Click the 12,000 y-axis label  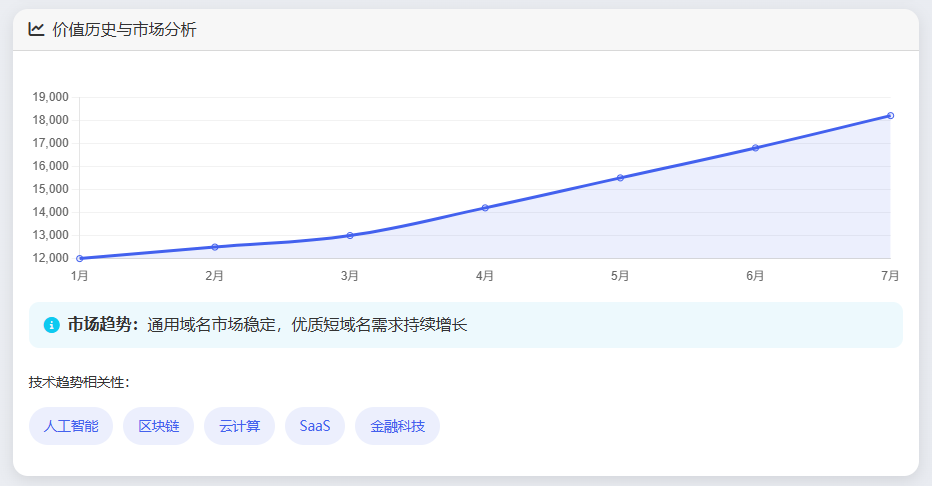point(51,258)
